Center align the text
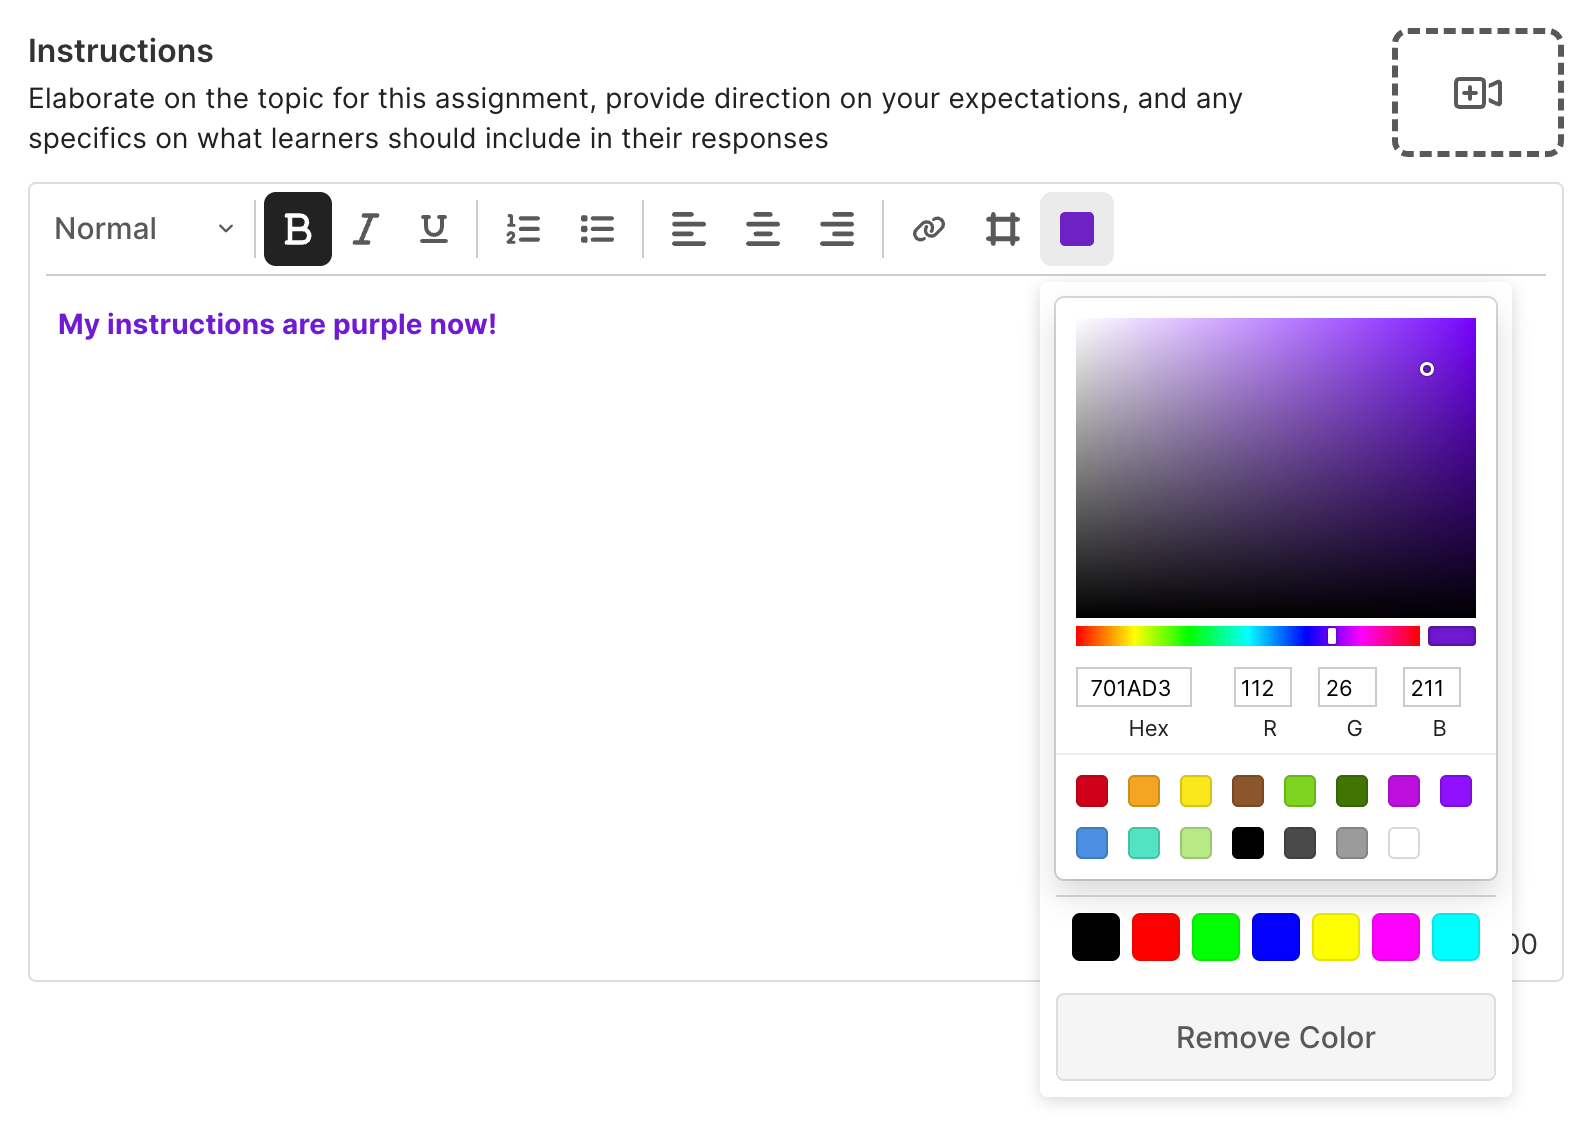 point(763,229)
